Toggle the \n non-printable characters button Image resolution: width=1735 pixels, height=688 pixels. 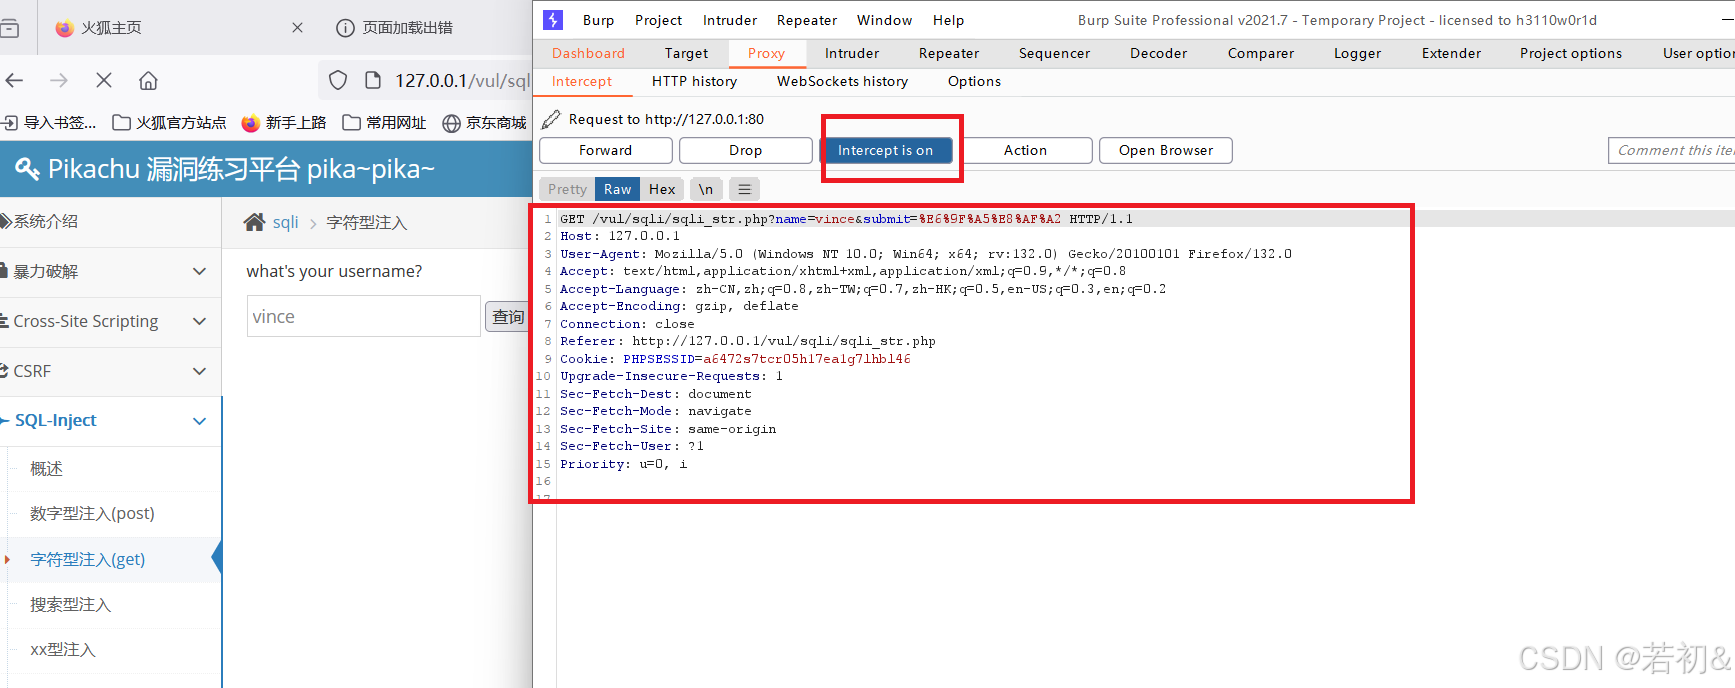click(x=706, y=189)
